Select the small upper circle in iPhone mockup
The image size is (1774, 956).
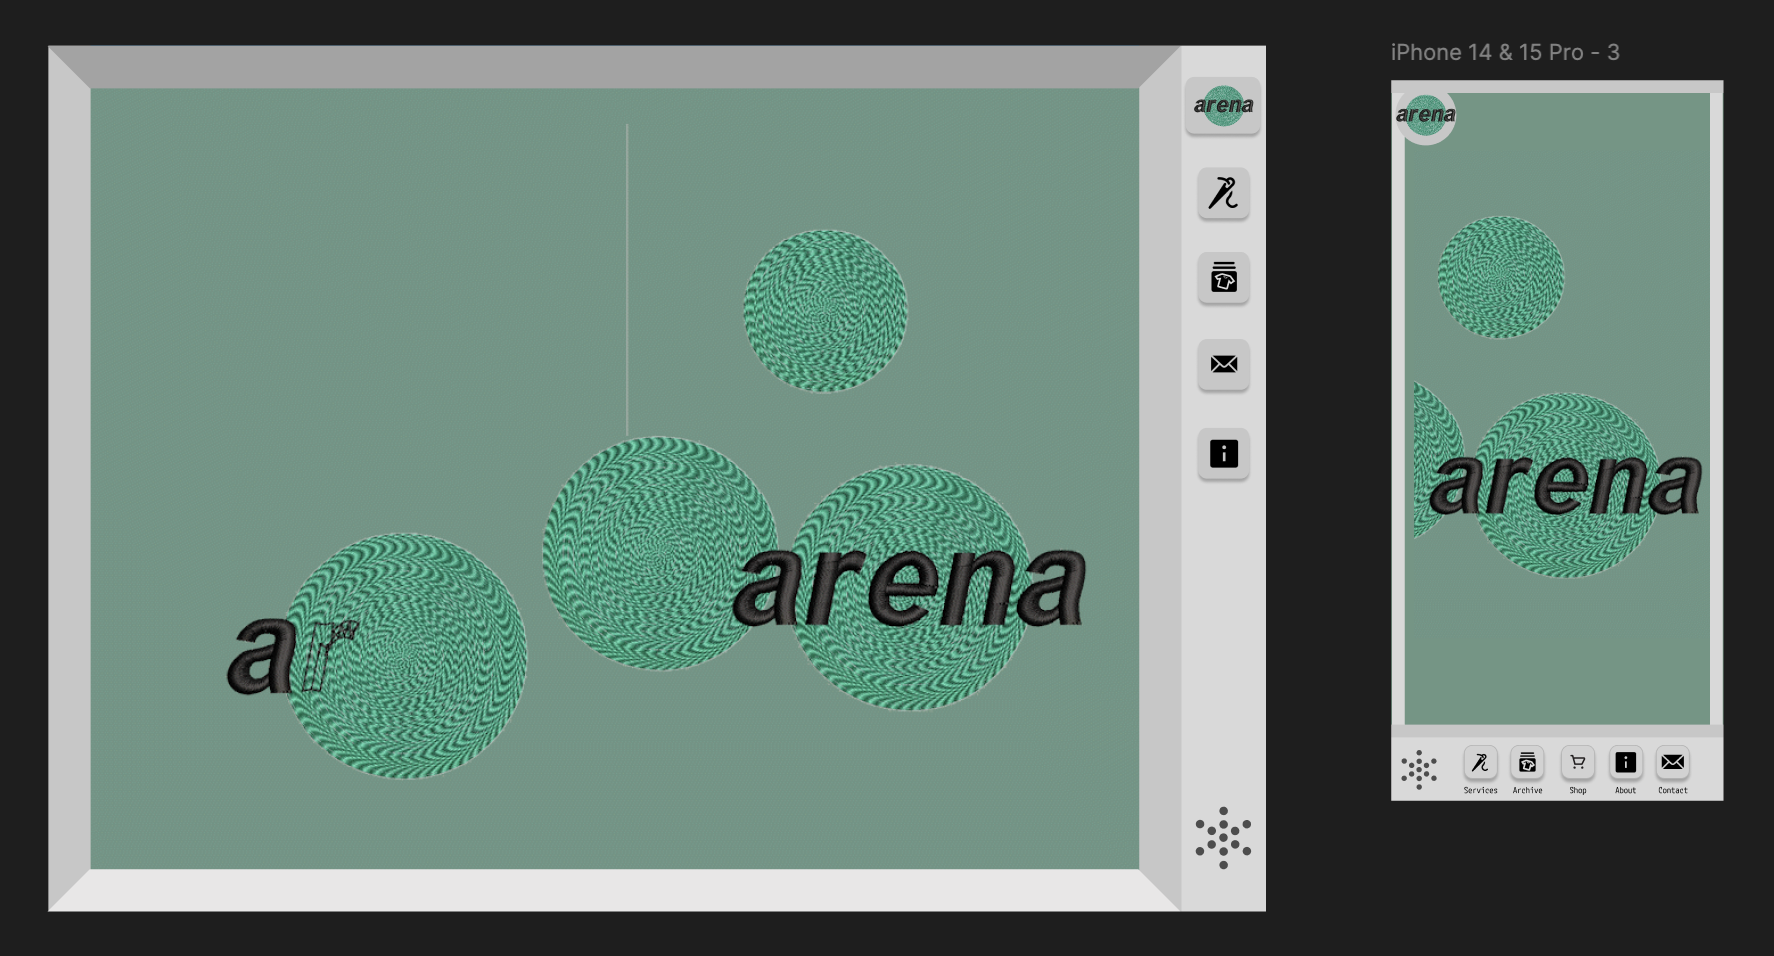coord(1500,277)
